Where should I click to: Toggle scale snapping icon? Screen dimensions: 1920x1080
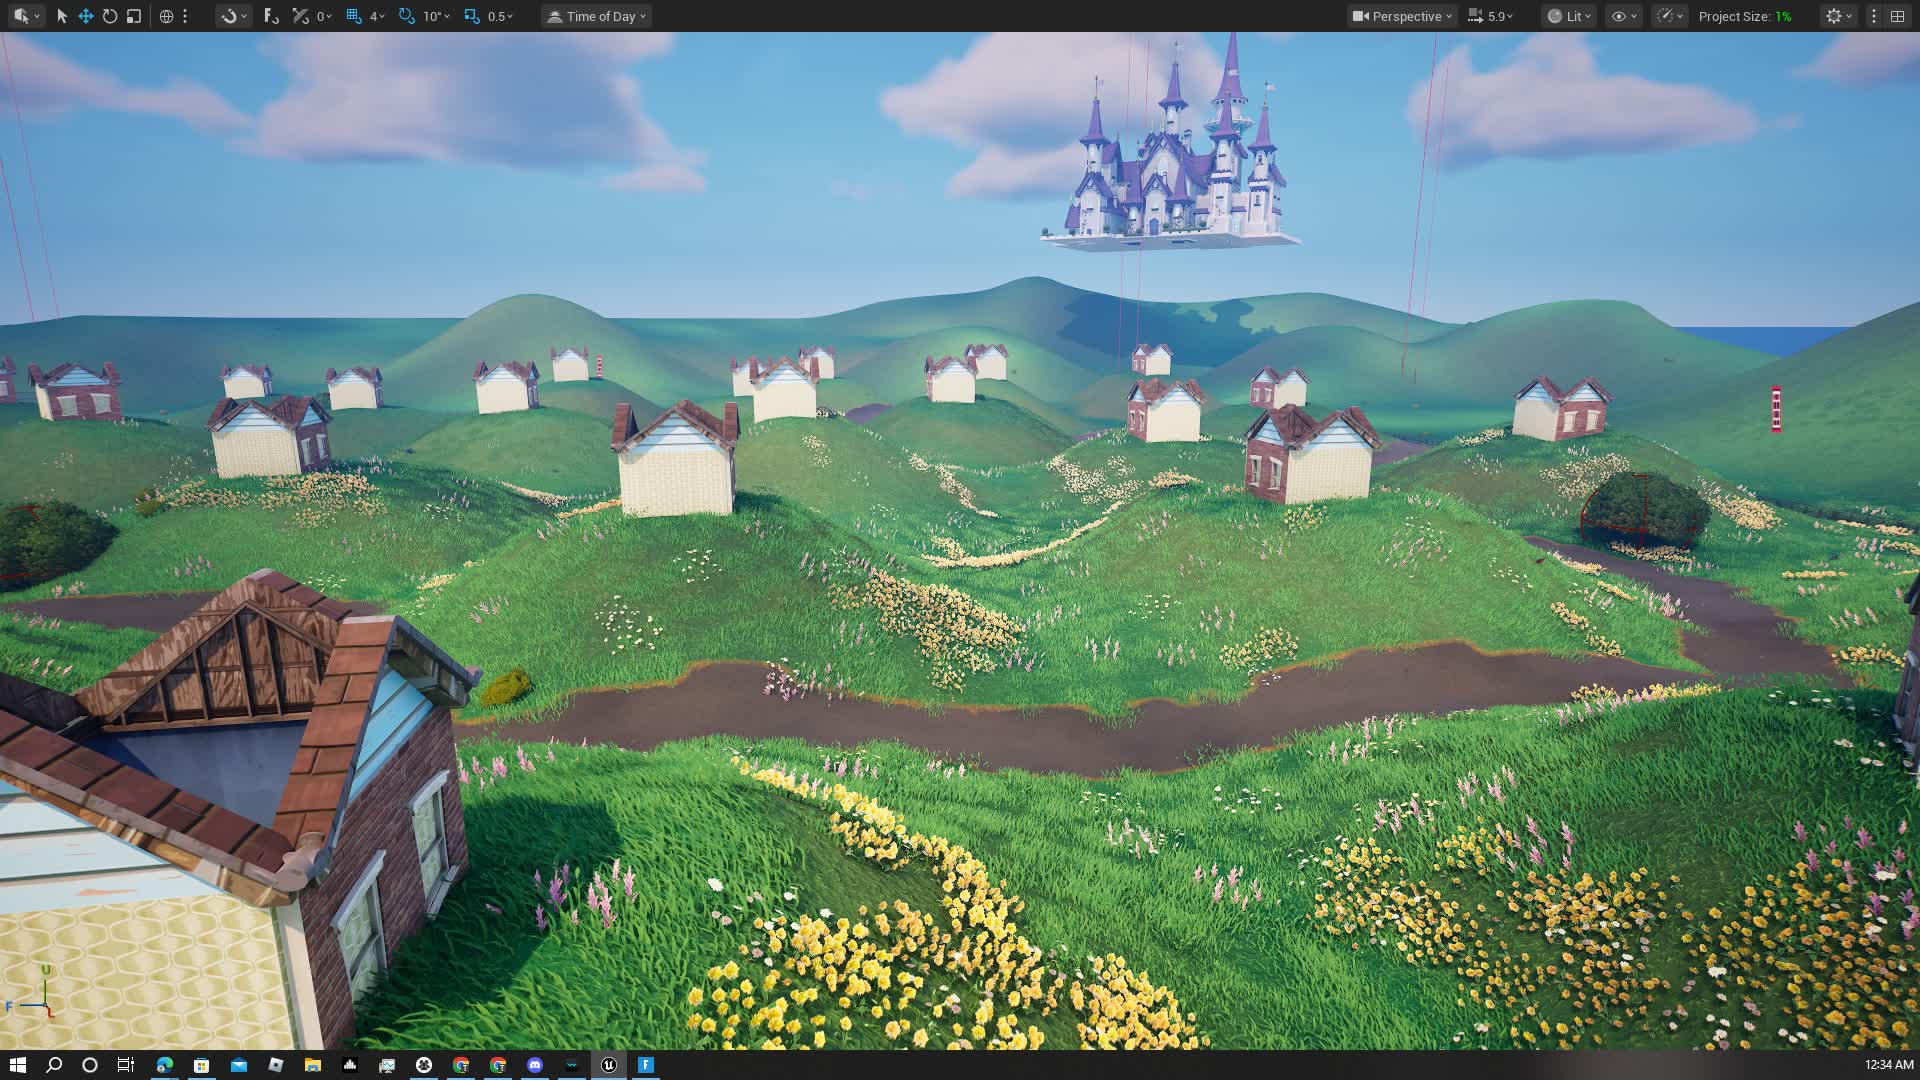[472, 16]
